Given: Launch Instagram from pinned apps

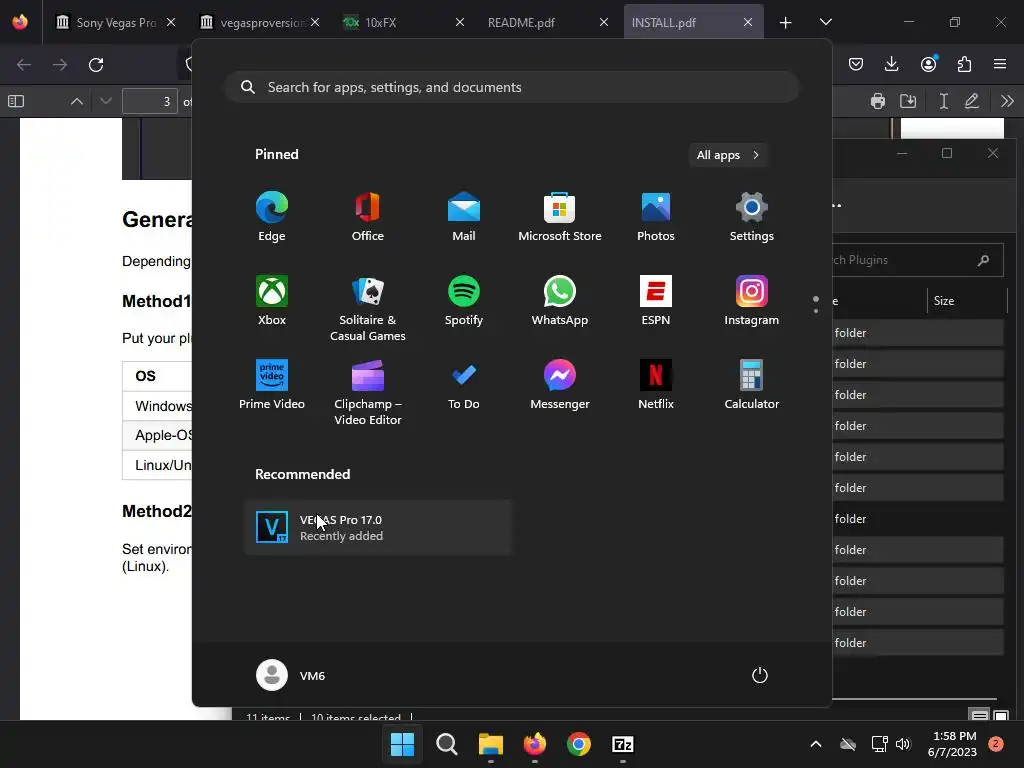Looking at the screenshot, I should [x=752, y=300].
